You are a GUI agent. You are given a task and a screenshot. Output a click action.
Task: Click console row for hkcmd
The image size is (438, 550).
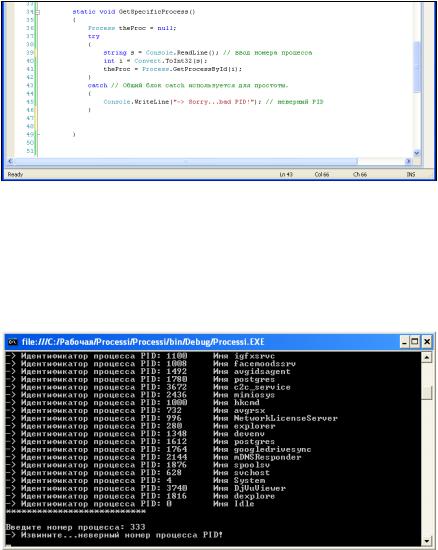(x=133, y=403)
